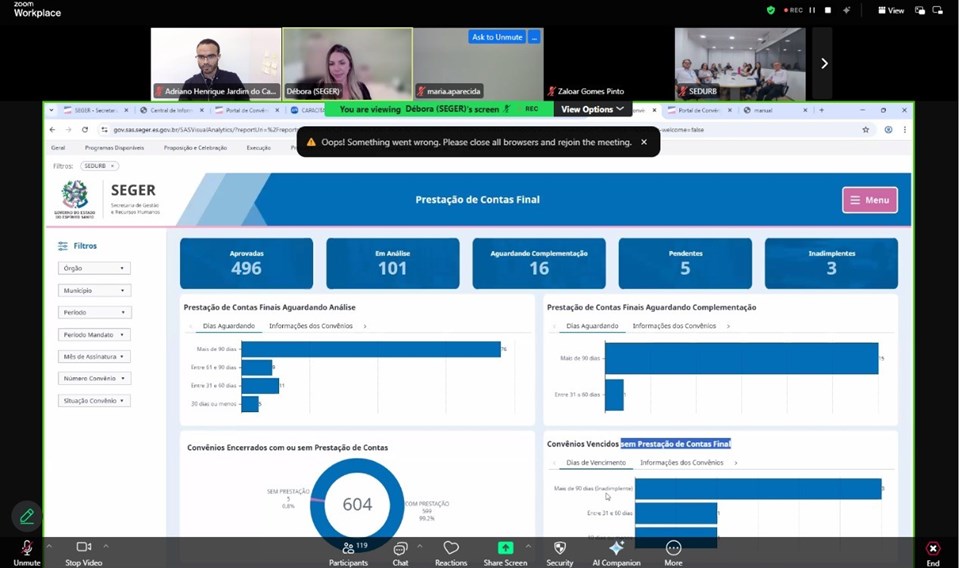Expand the audio options arrow beside Unmute
Viewport: 960px width, 568px height.
[49, 546]
